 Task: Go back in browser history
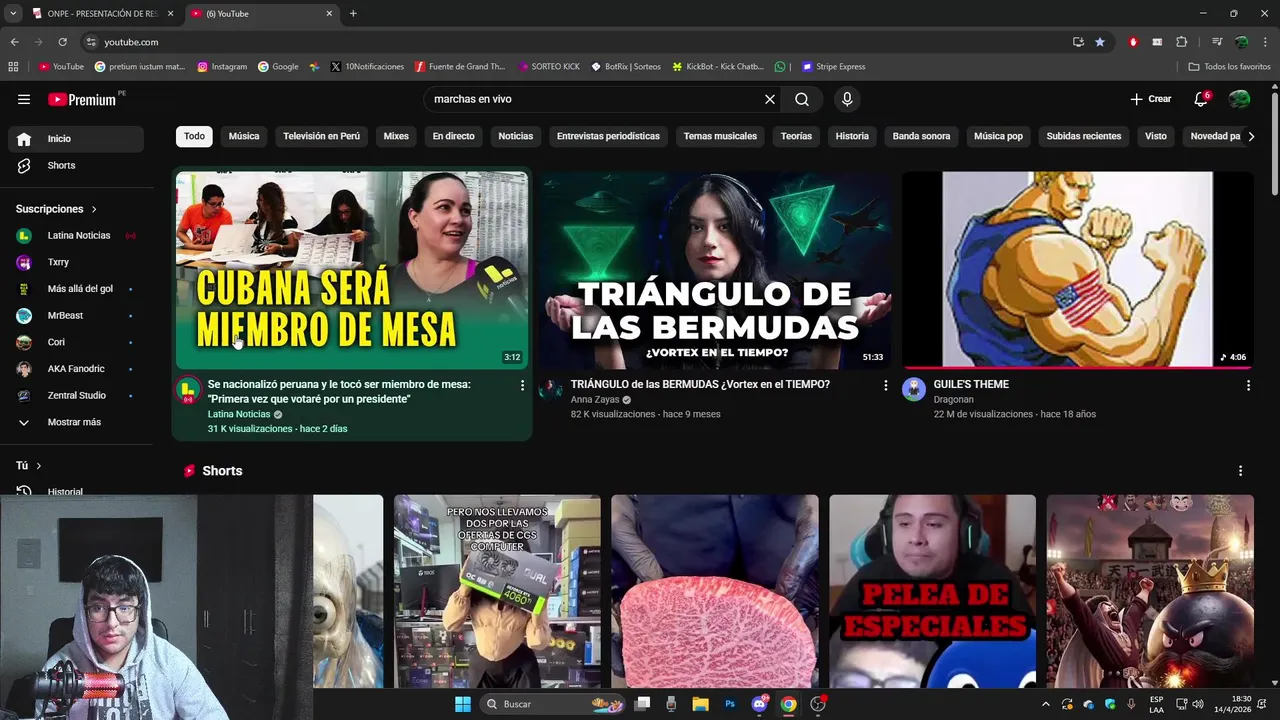(x=14, y=42)
